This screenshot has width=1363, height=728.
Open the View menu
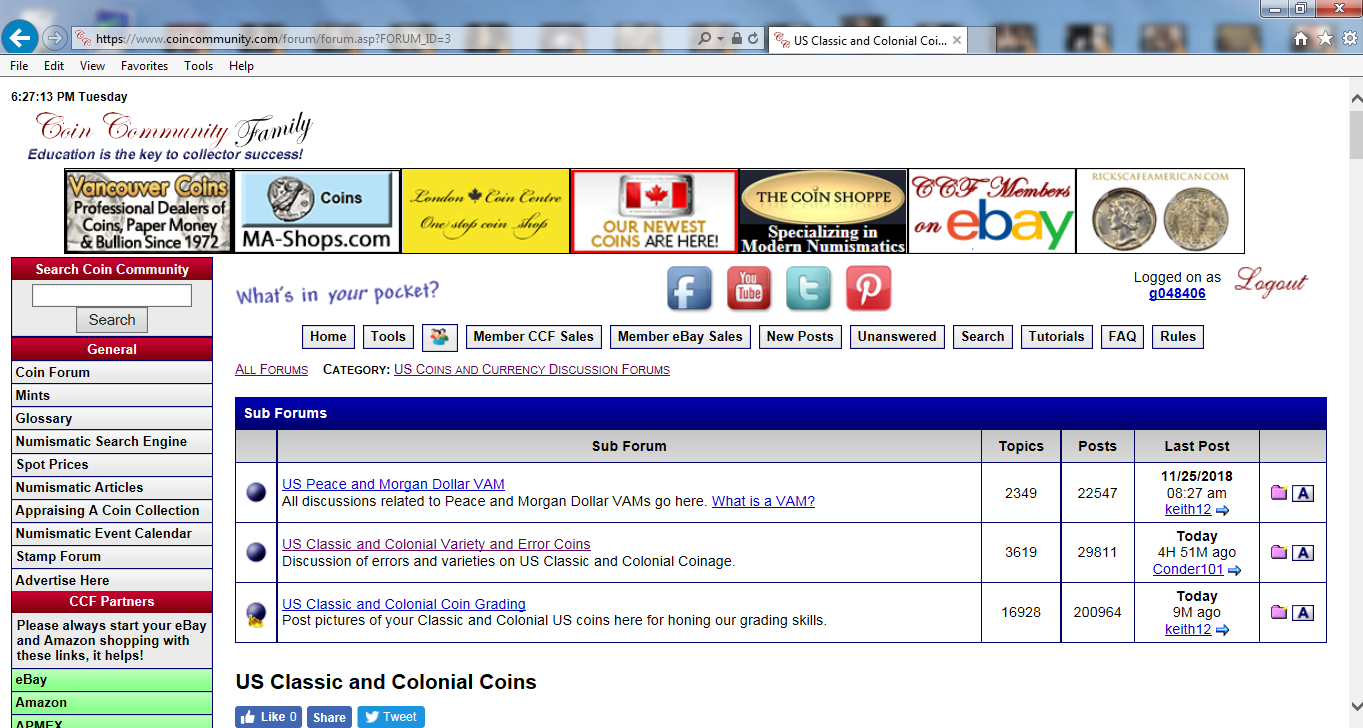(93, 66)
